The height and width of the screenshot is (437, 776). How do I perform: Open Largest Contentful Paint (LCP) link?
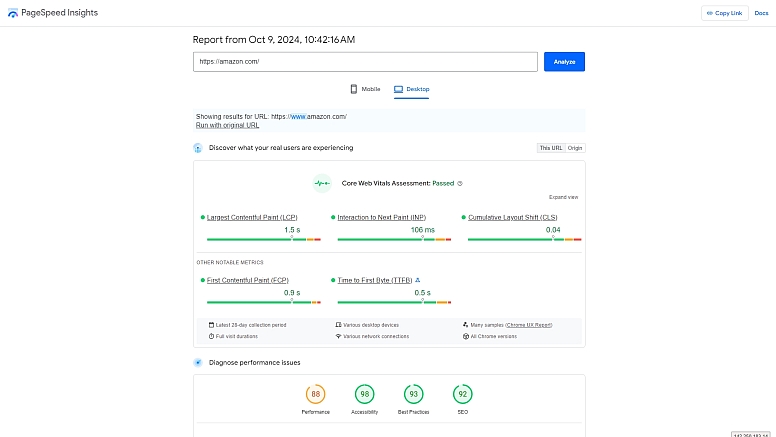[x=252, y=217]
